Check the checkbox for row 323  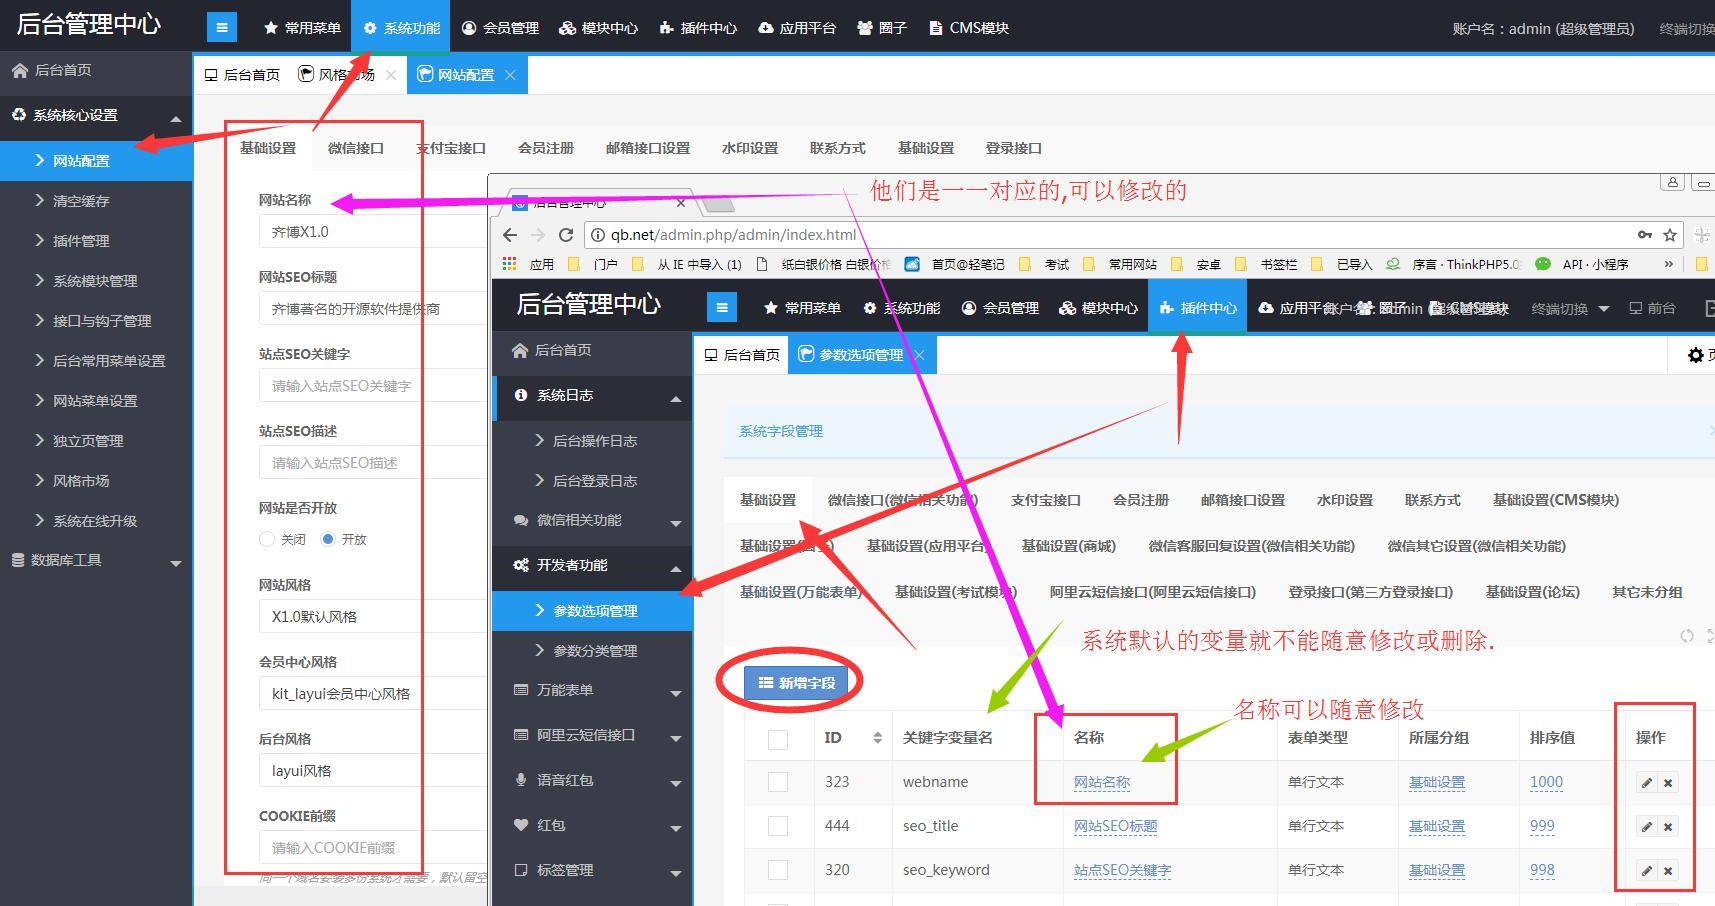778,782
